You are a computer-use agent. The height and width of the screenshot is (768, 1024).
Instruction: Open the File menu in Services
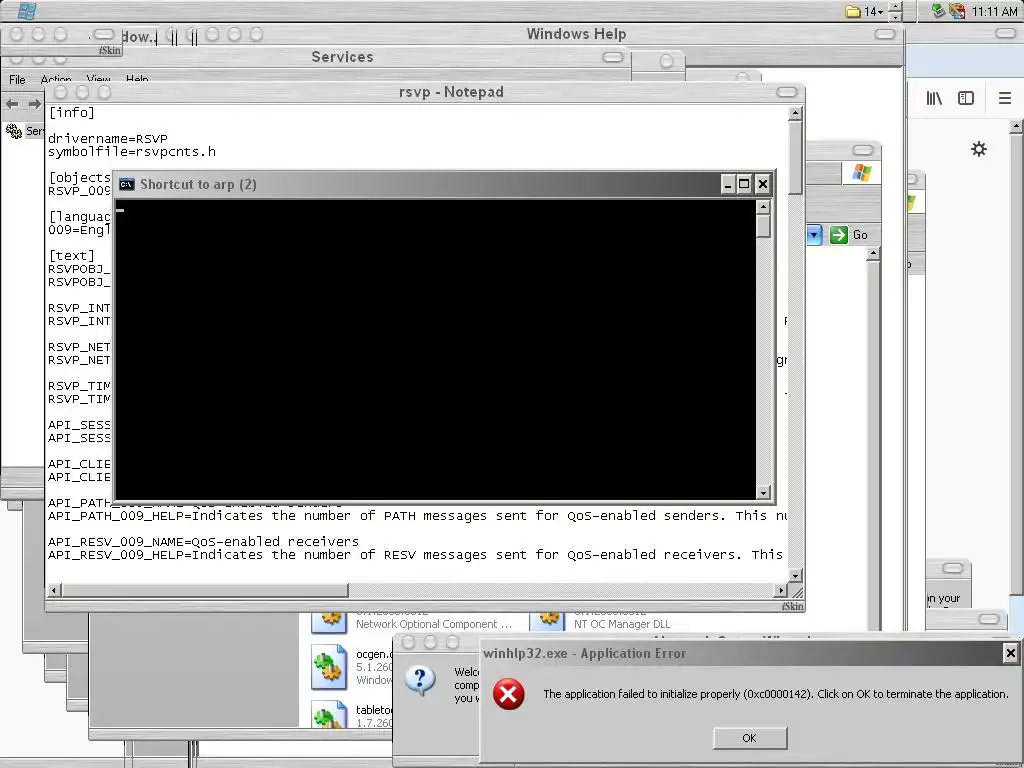point(17,80)
